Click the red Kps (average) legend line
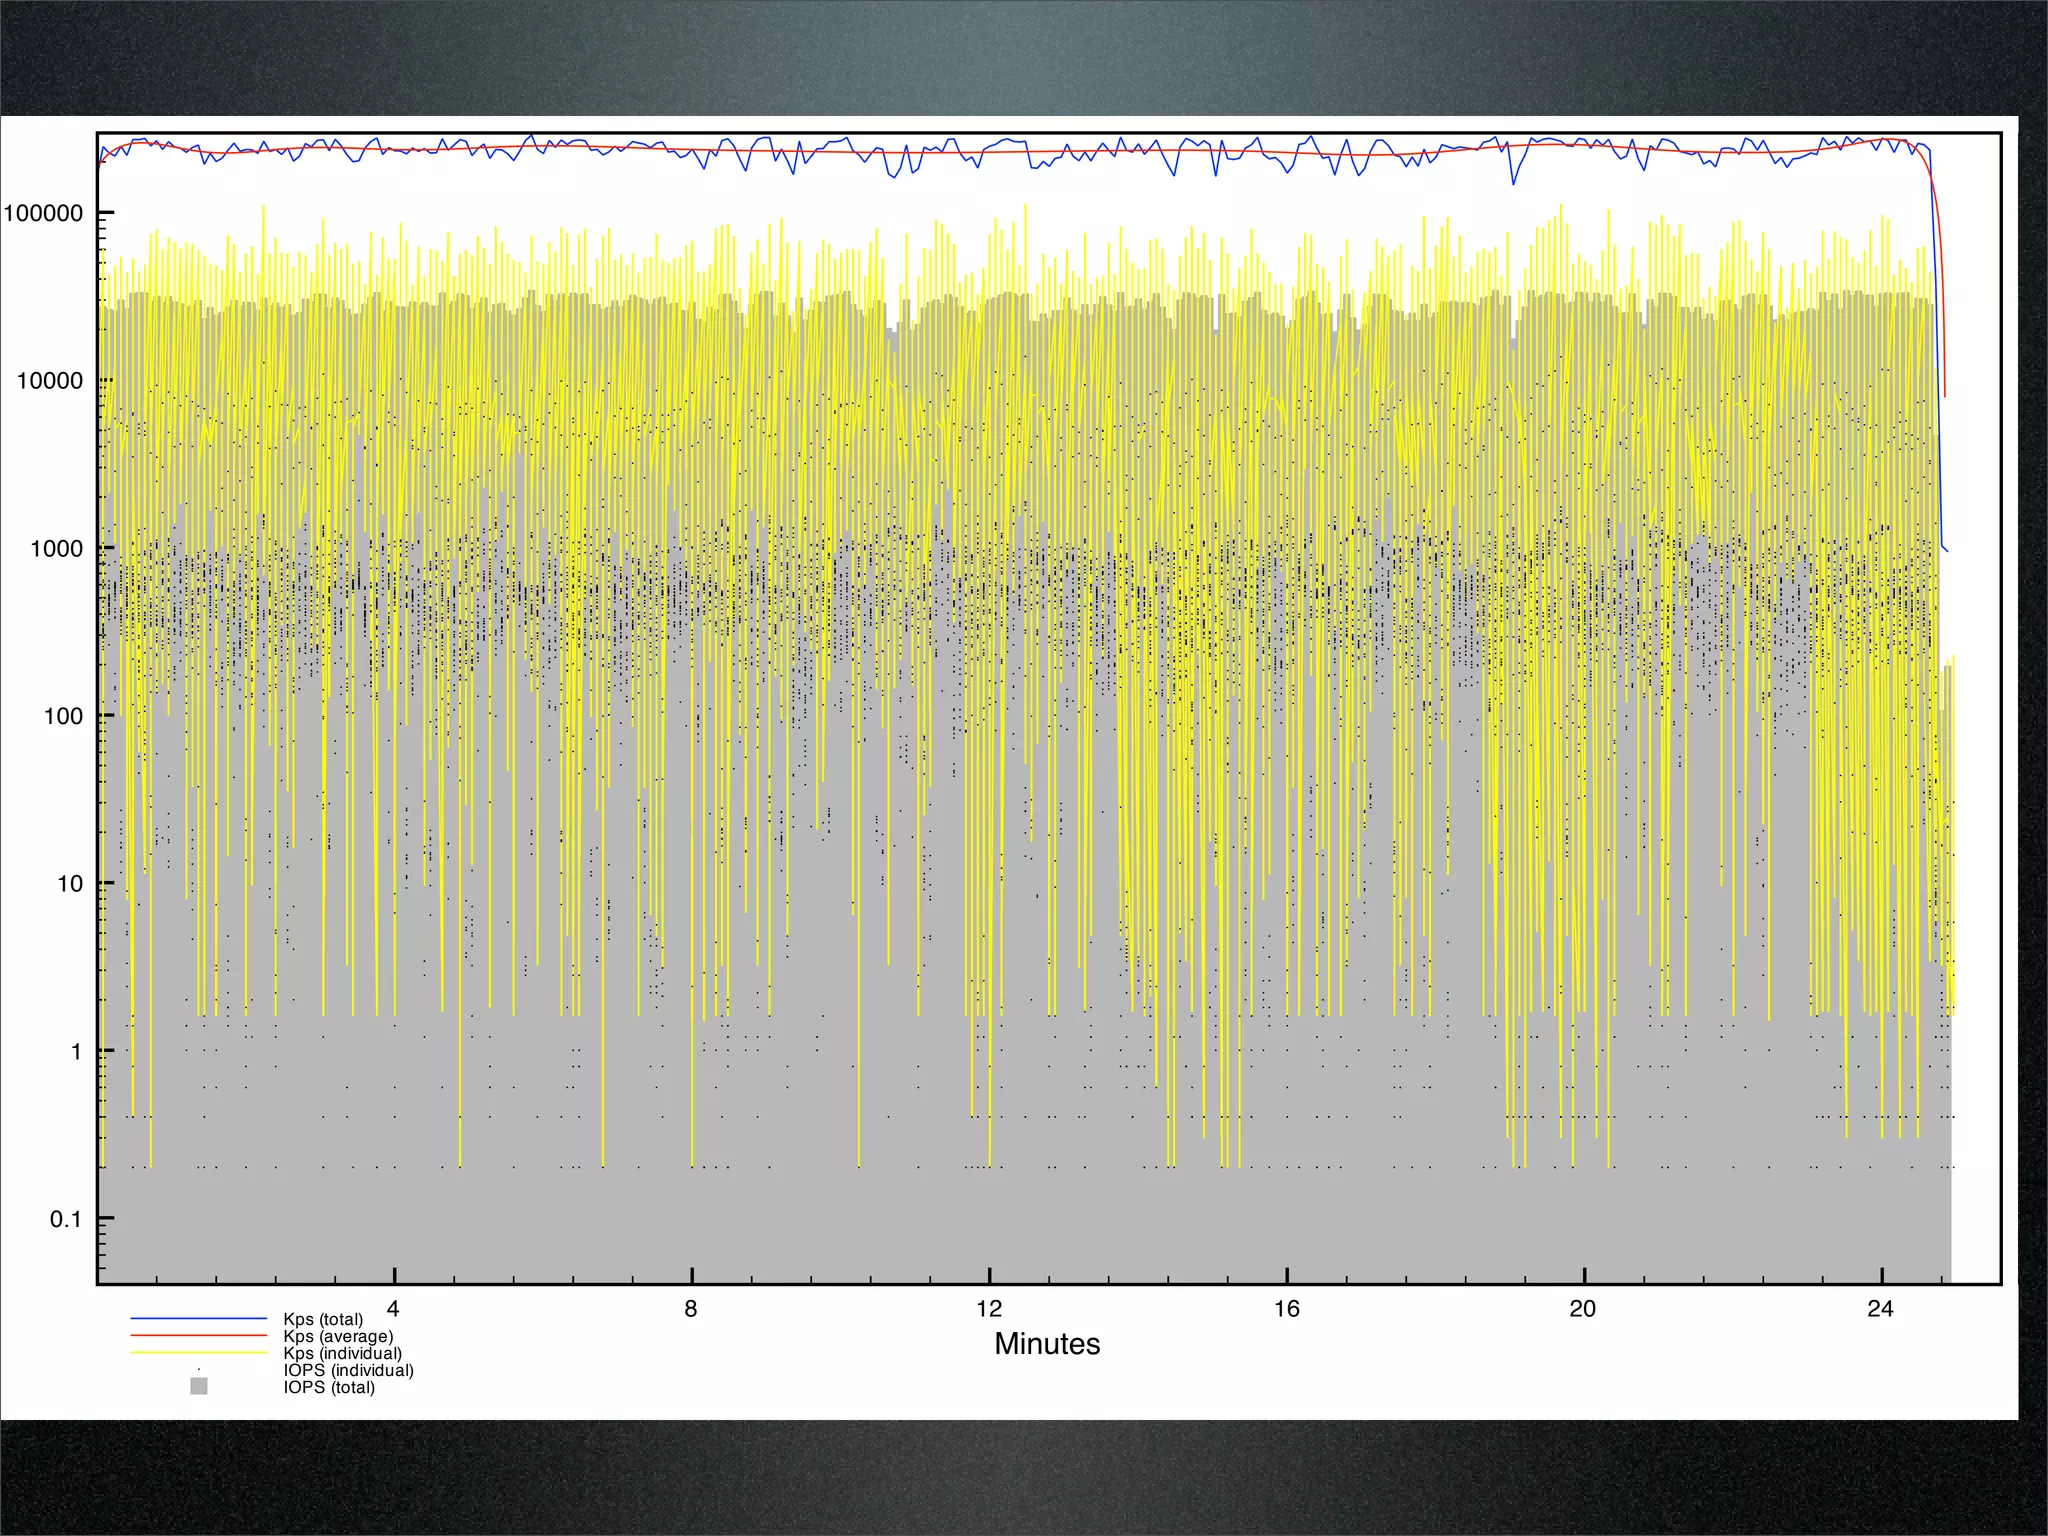This screenshot has width=2048, height=1536. click(x=198, y=1336)
